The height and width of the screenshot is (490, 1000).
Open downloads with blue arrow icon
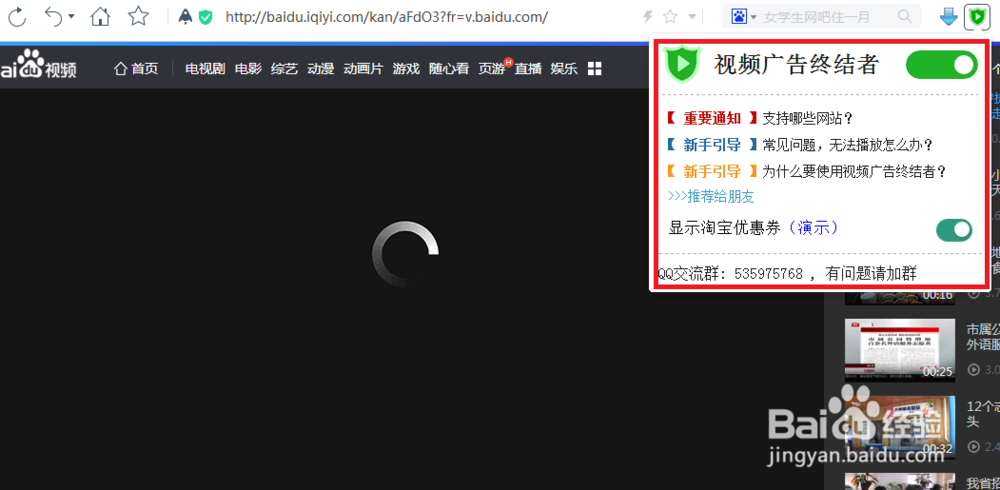tap(949, 17)
